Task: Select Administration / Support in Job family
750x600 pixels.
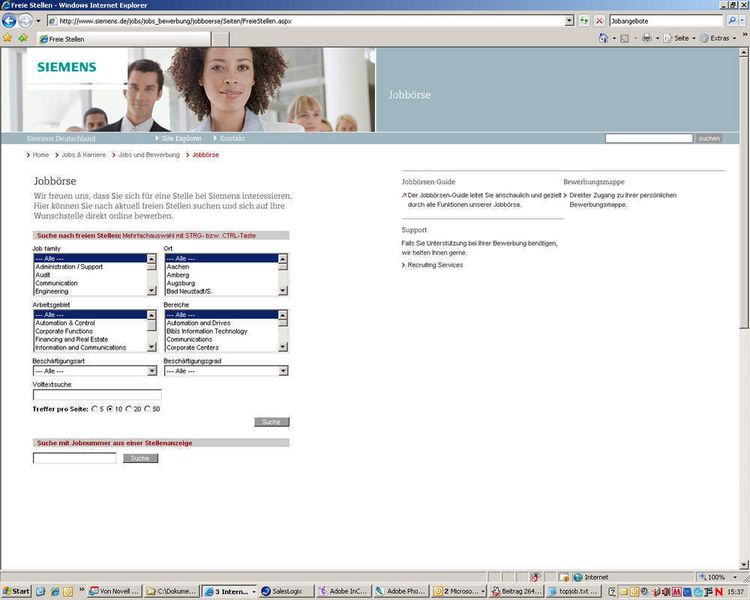Action: [90, 267]
